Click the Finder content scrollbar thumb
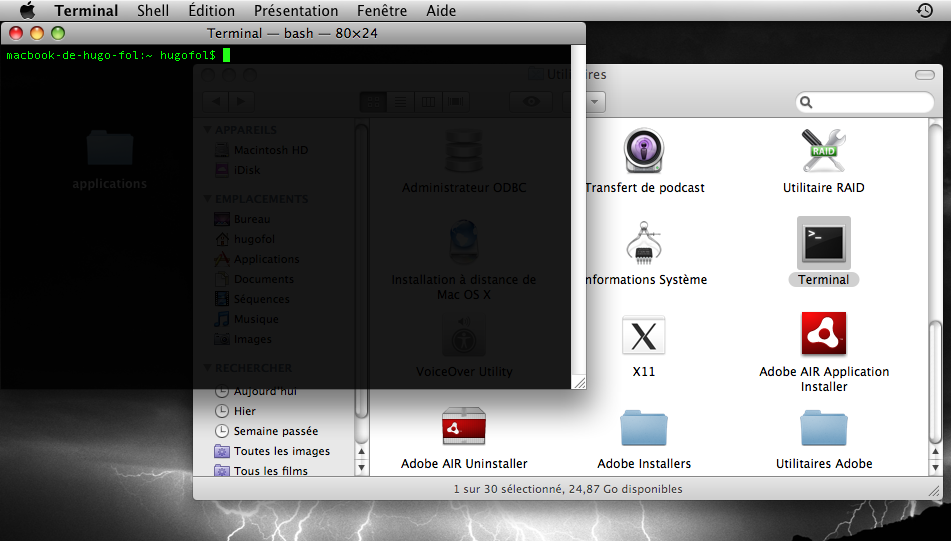951x541 pixels. point(935,382)
